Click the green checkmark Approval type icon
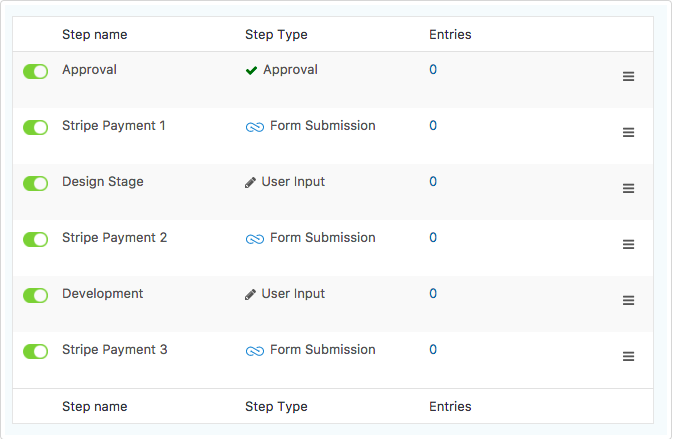Viewport: 673px width, 439px height. tap(251, 70)
